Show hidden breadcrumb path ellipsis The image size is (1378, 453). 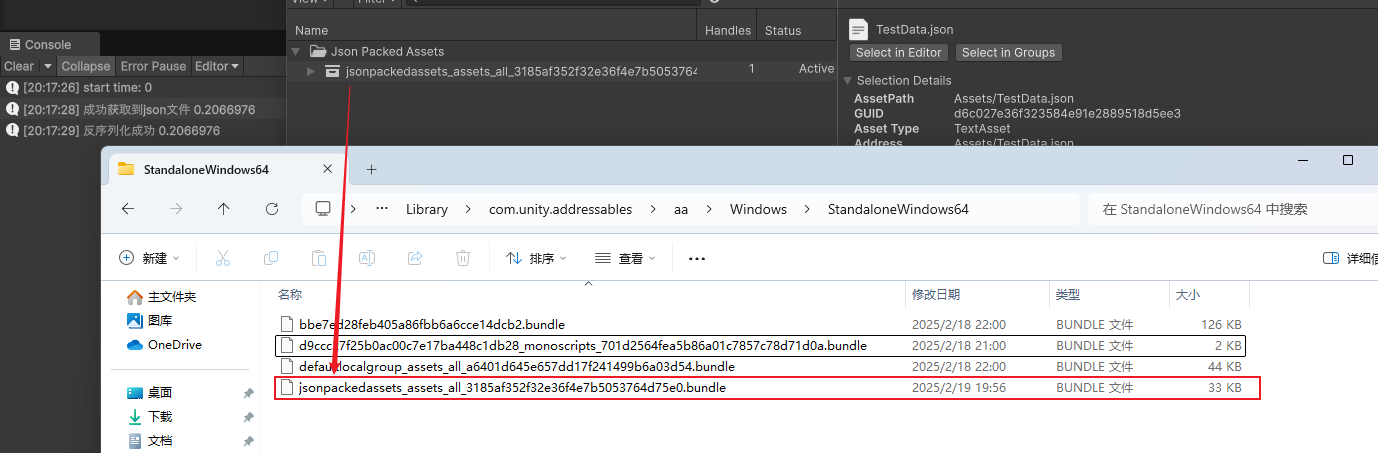pos(381,209)
